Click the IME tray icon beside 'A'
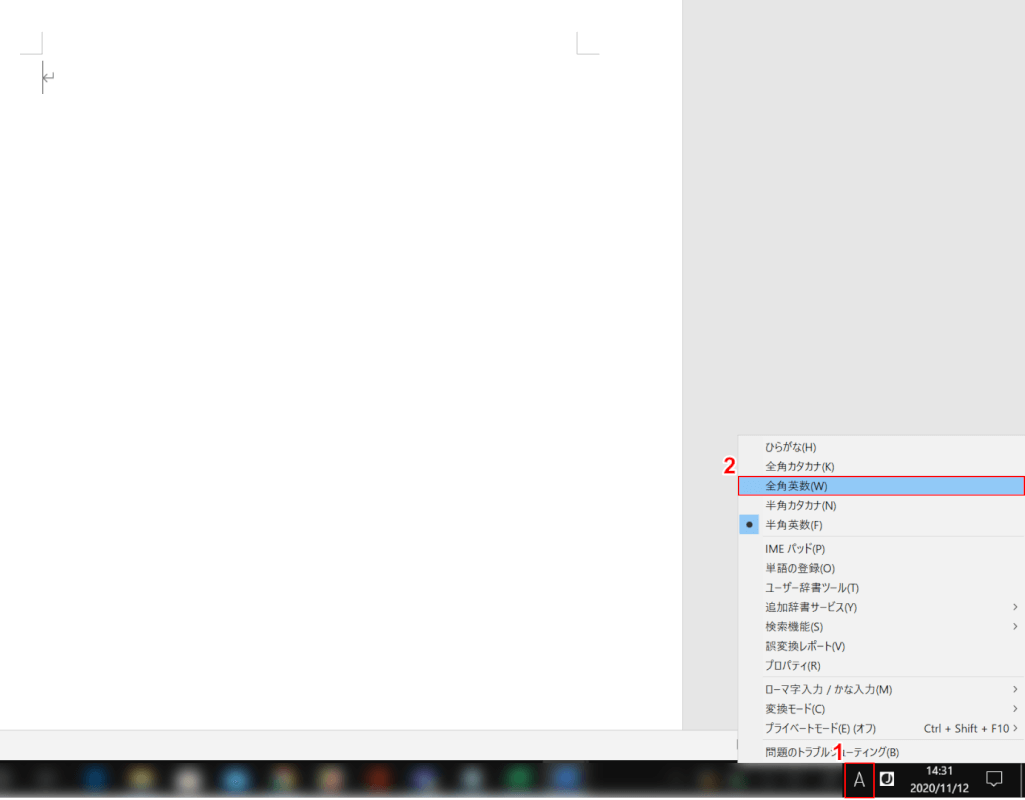Screen dimensions: 1025x800 pyautogui.click(x=886, y=779)
